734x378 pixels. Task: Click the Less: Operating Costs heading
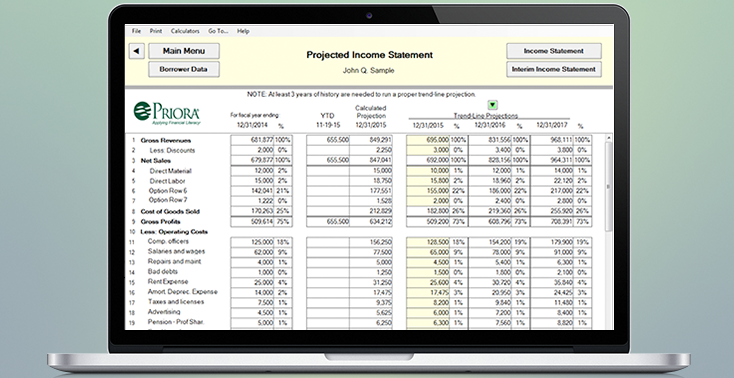click(174, 232)
